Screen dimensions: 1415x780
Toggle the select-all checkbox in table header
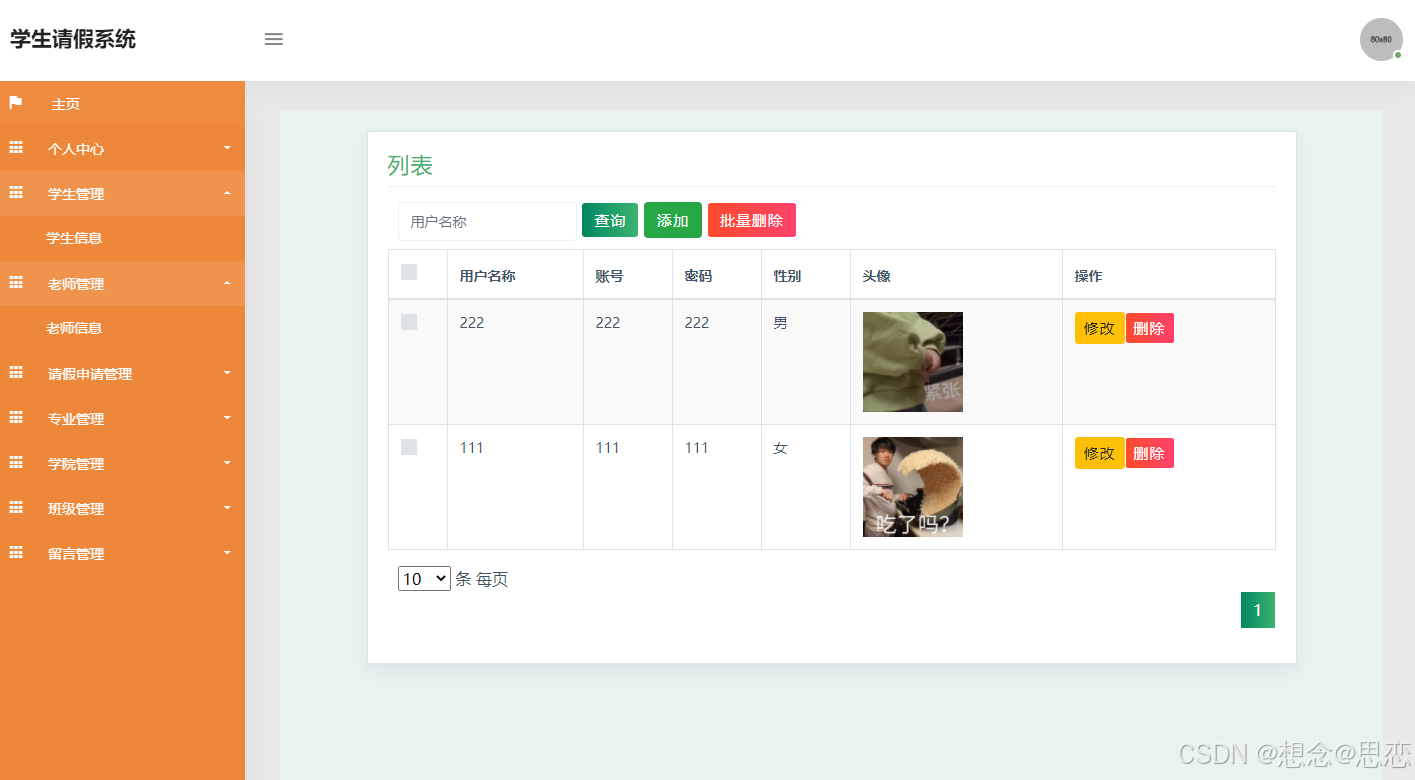[x=409, y=272]
